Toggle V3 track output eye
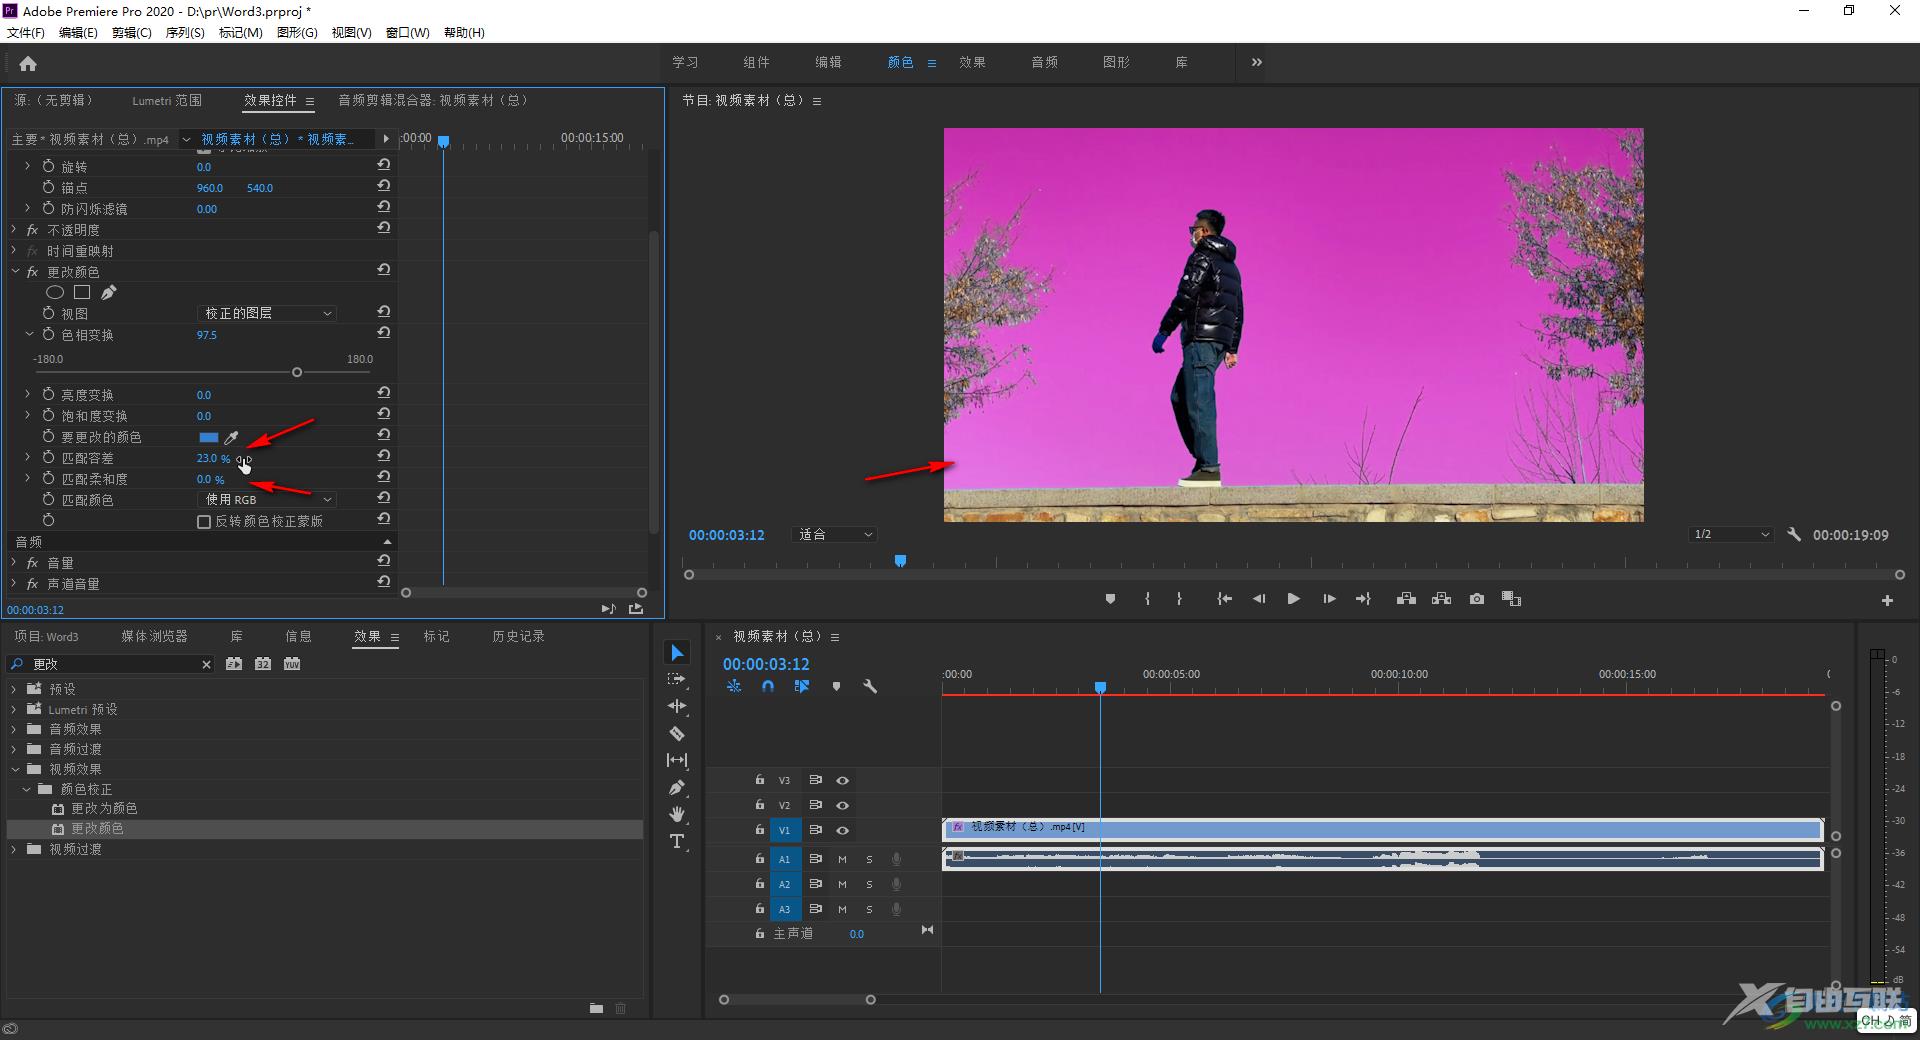1920x1040 pixels. point(842,780)
